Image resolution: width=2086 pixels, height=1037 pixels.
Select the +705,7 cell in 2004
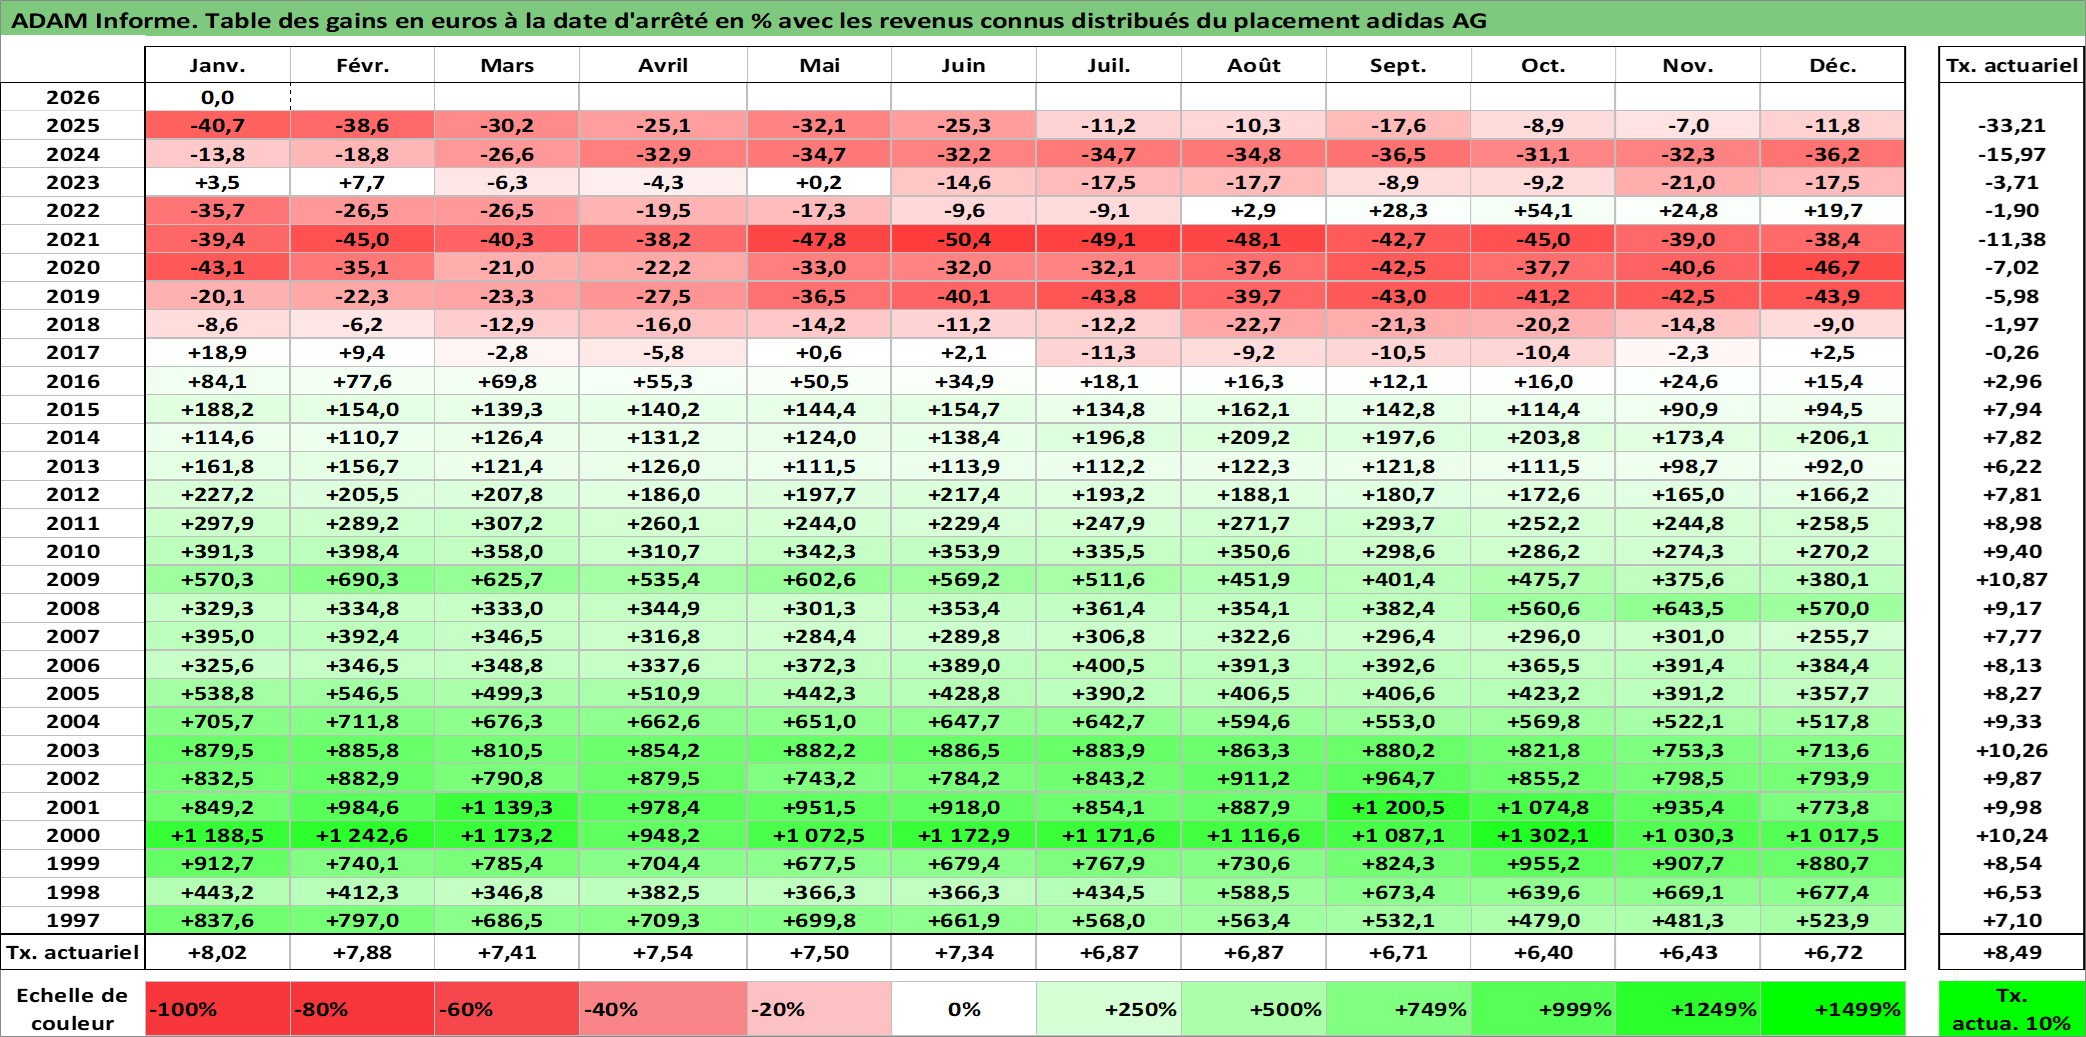217,721
